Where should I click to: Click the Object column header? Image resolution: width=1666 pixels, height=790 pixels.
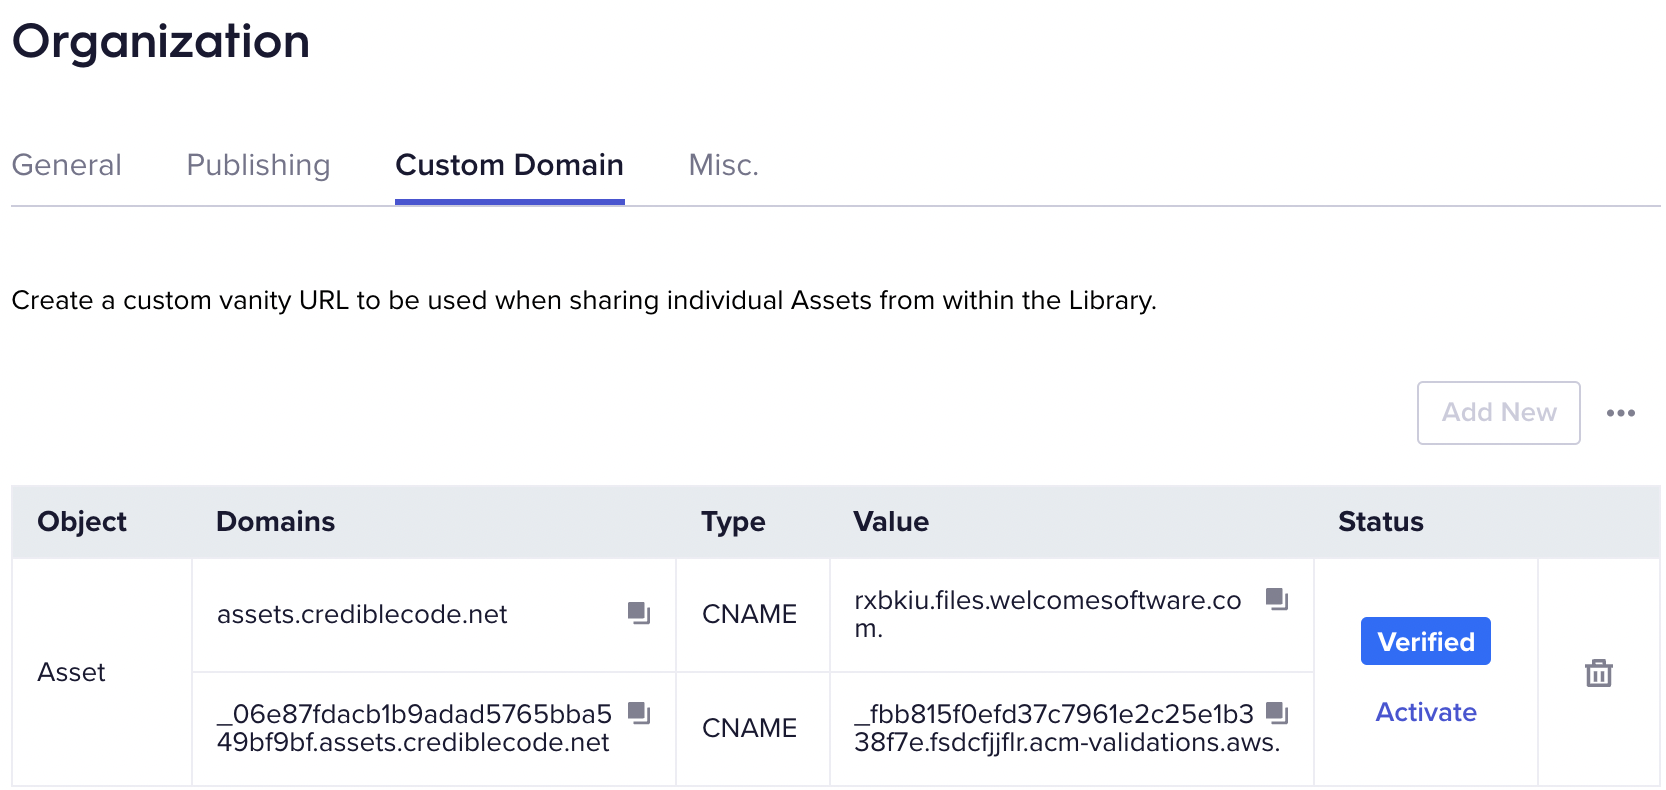click(82, 522)
